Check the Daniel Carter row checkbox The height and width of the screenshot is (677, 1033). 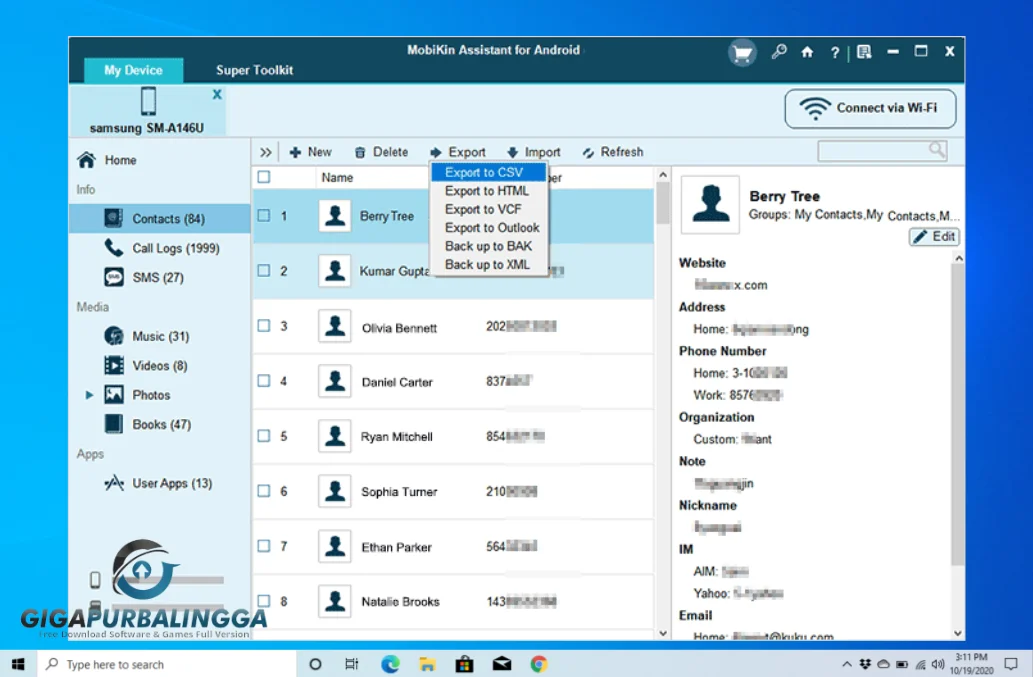click(x=264, y=381)
